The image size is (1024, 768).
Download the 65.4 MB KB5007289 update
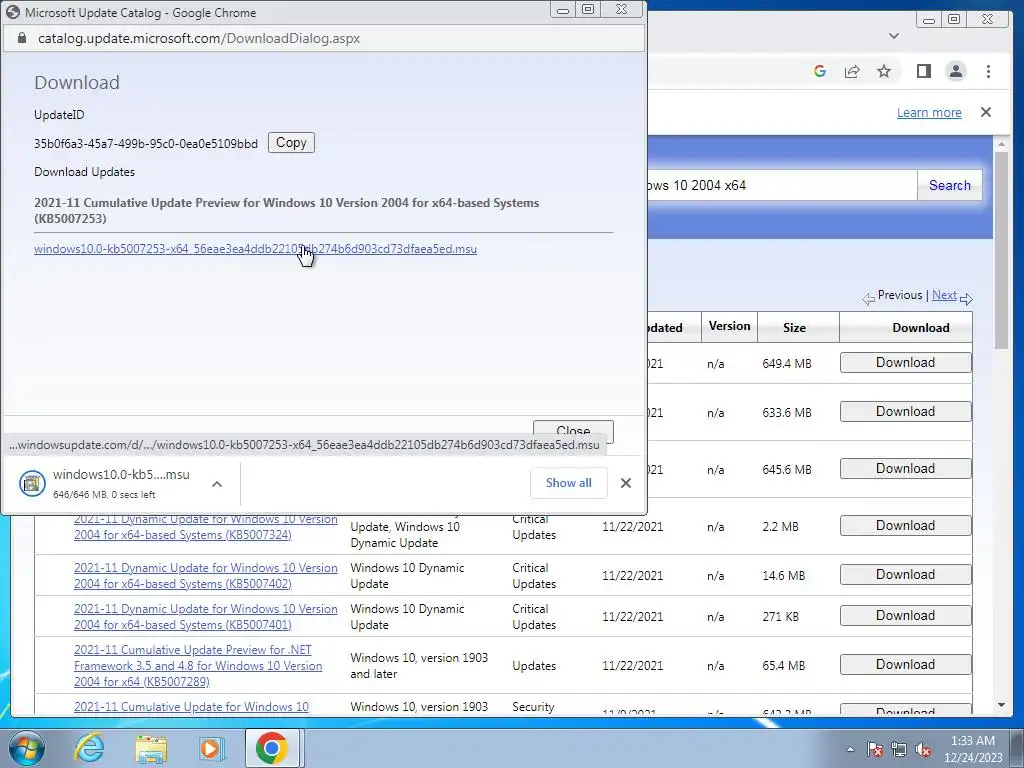tap(905, 664)
